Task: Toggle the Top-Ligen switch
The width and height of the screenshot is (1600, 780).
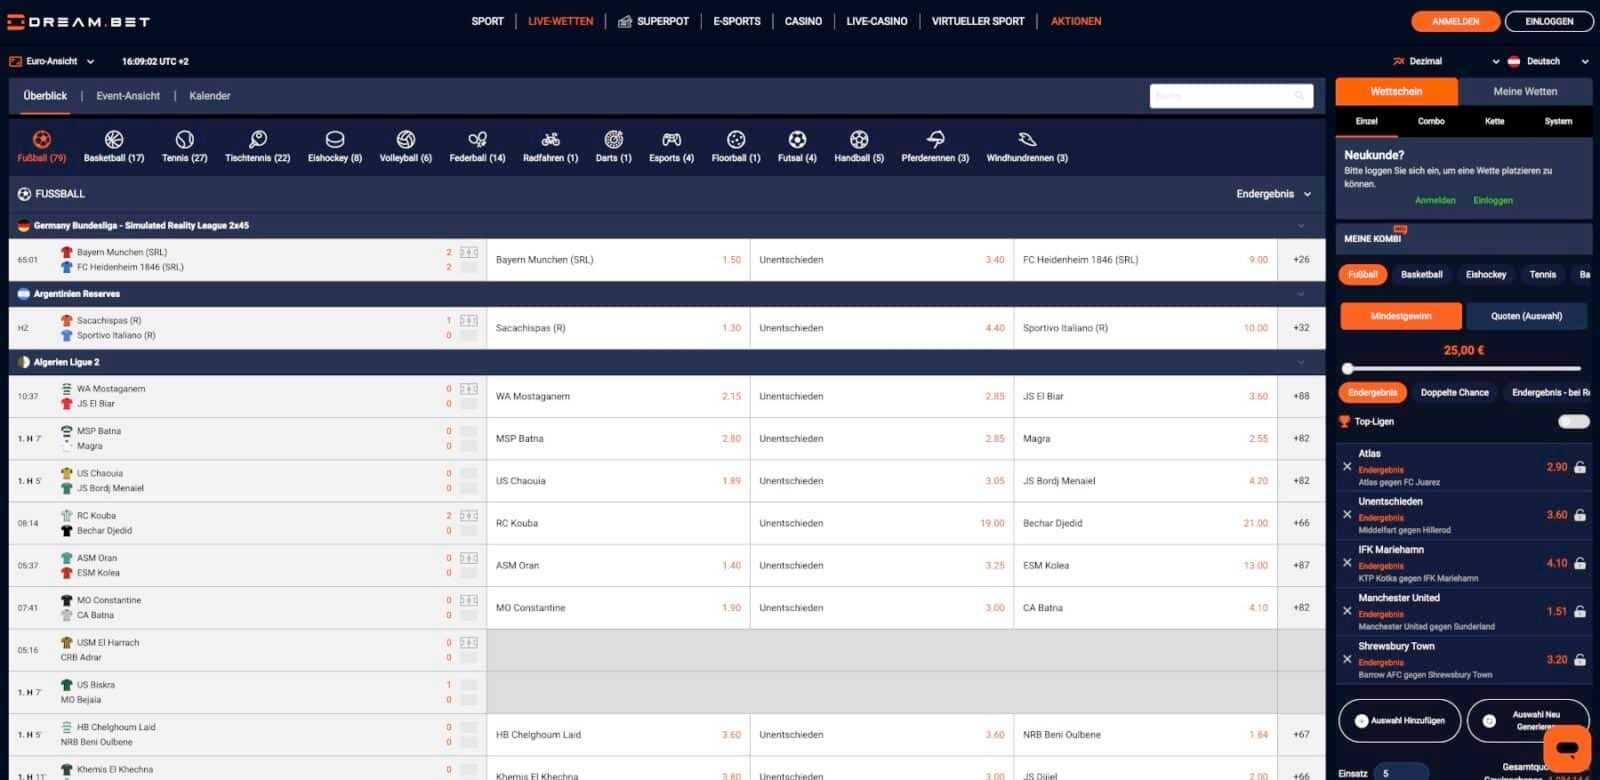Action: pyautogui.click(x=1573, y=422)
